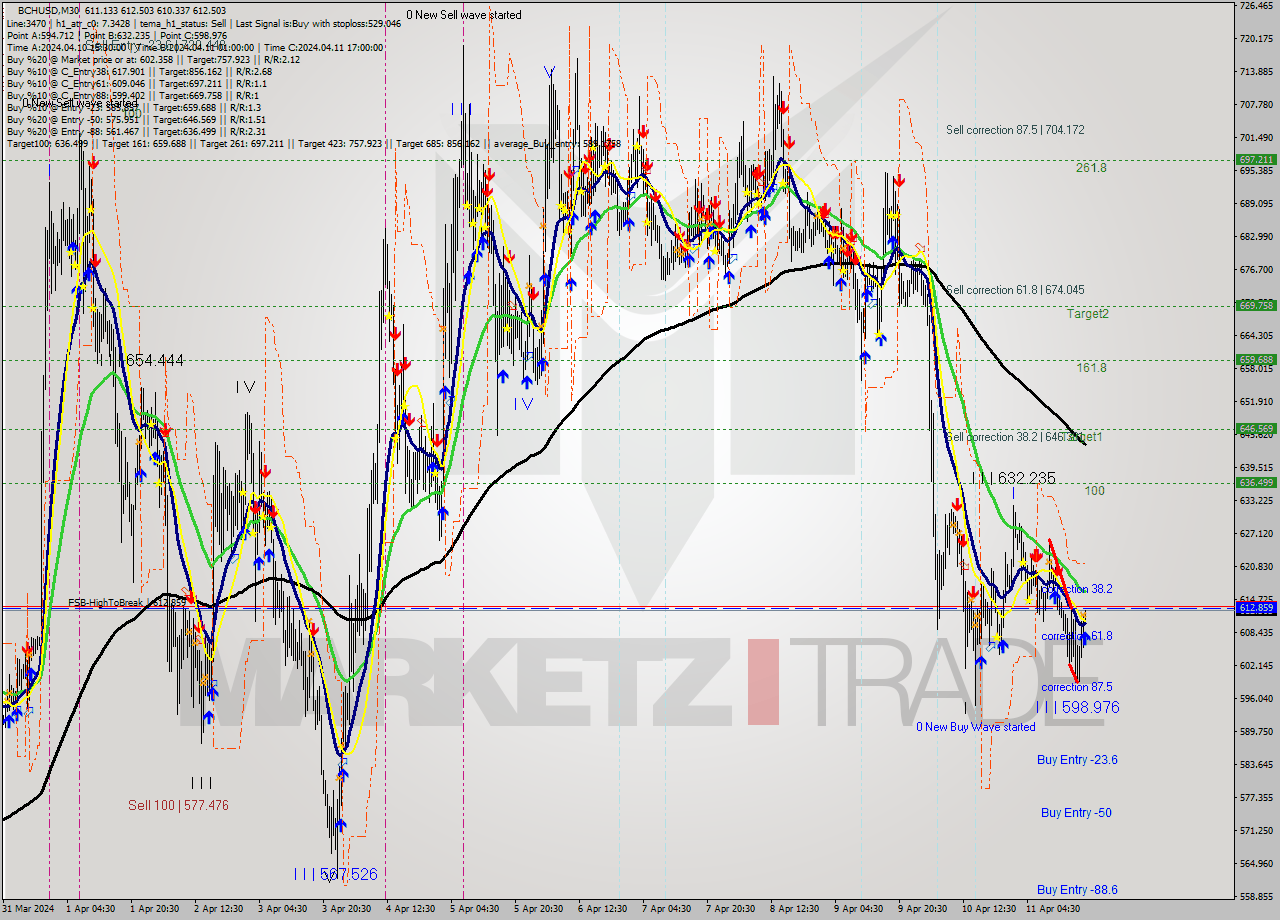Click the '567.526' wave low label
1280x920 pixels.
click(349, 874)
